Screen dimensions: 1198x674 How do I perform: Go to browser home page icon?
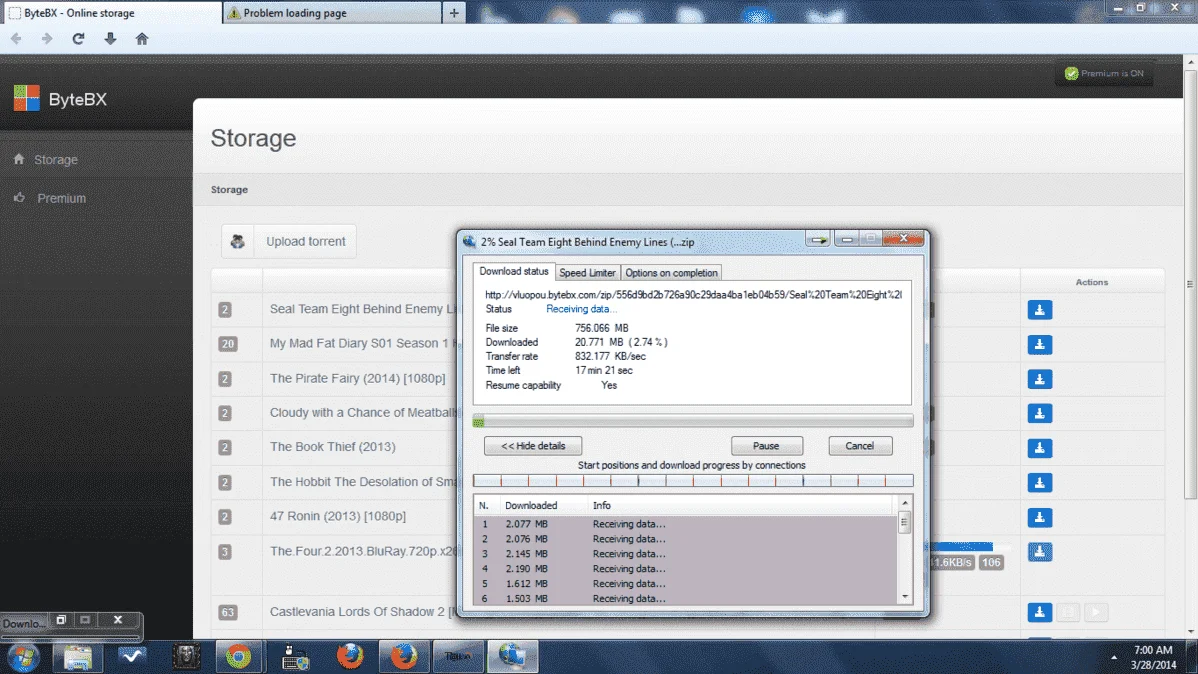(x=142, y=39)
